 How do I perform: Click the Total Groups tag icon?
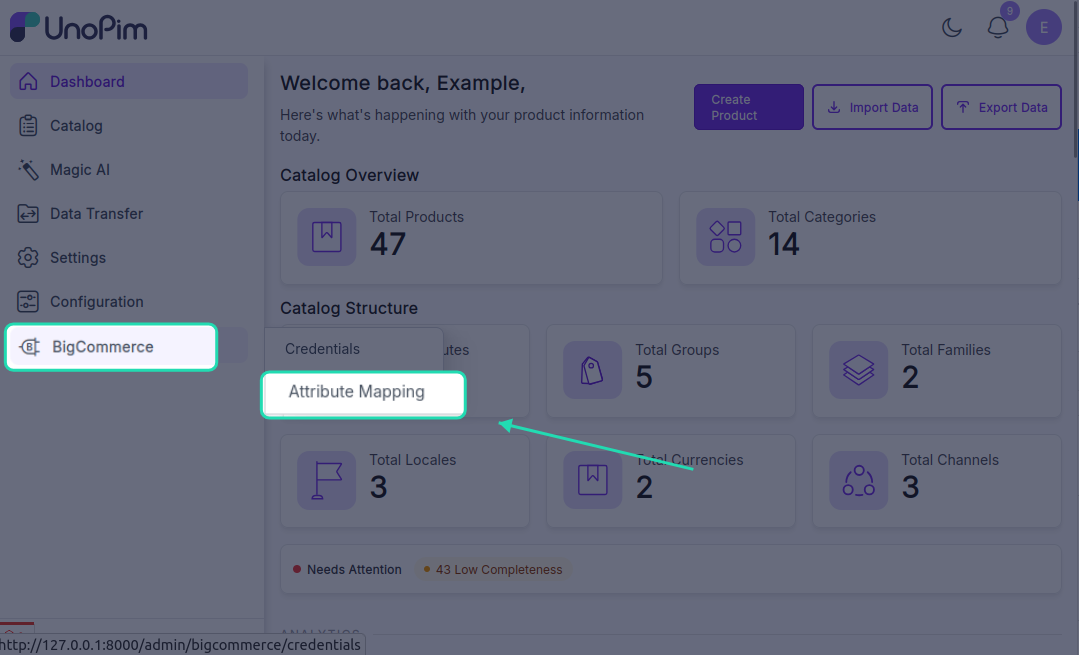(x=592, y=370)
